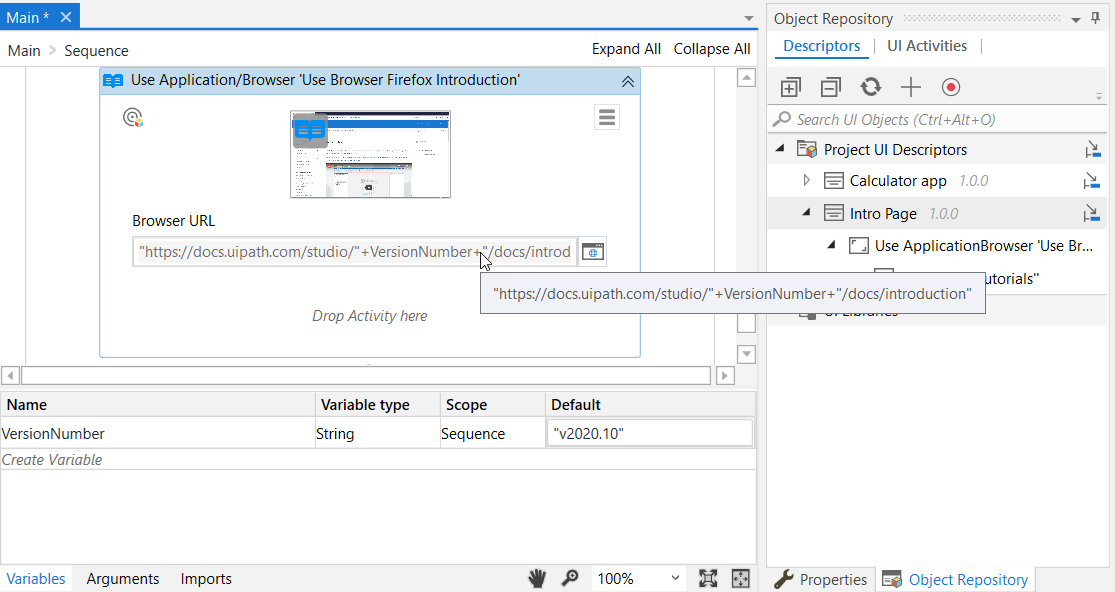Click the Expand All link
The height and width of the screenshot is (592, 1115).
(x=626, y=49)
